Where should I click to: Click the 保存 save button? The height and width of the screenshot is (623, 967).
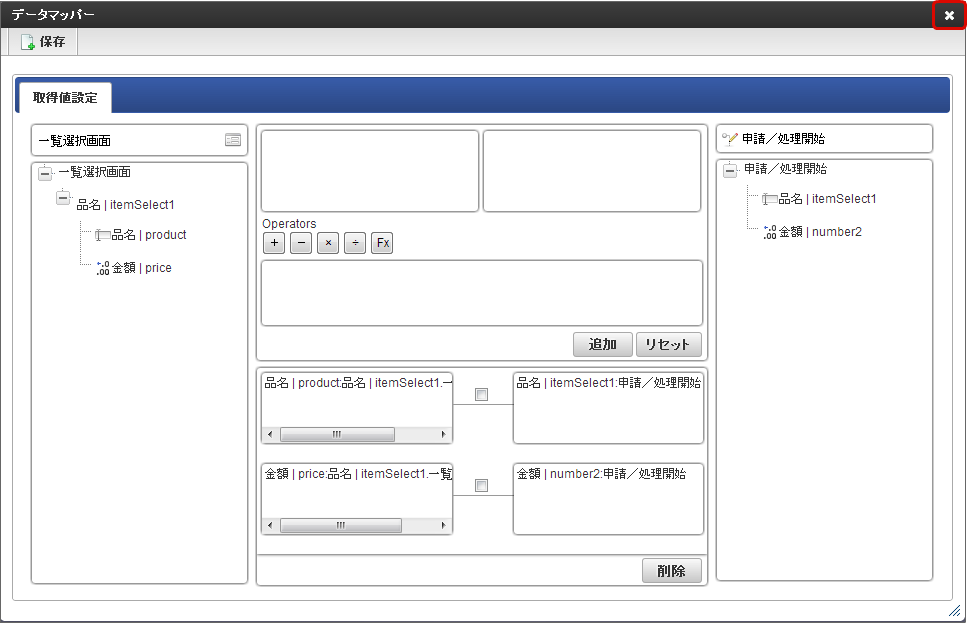(43, 42)
